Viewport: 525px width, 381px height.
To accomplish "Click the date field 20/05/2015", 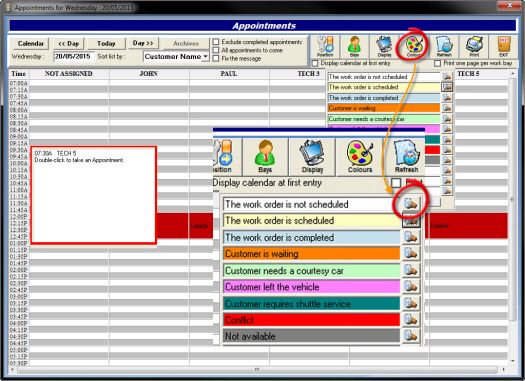I will point(73,57).
